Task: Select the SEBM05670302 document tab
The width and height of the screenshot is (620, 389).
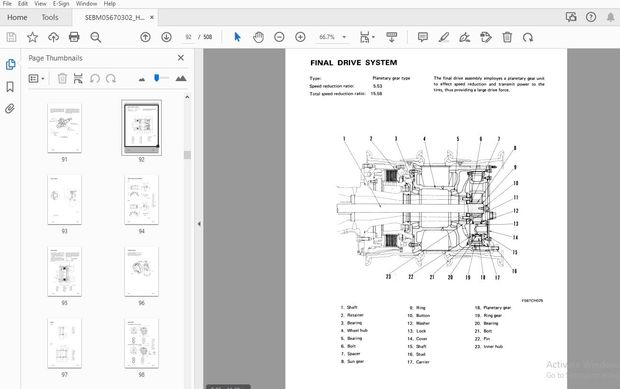Action: (x=114, y=17)
